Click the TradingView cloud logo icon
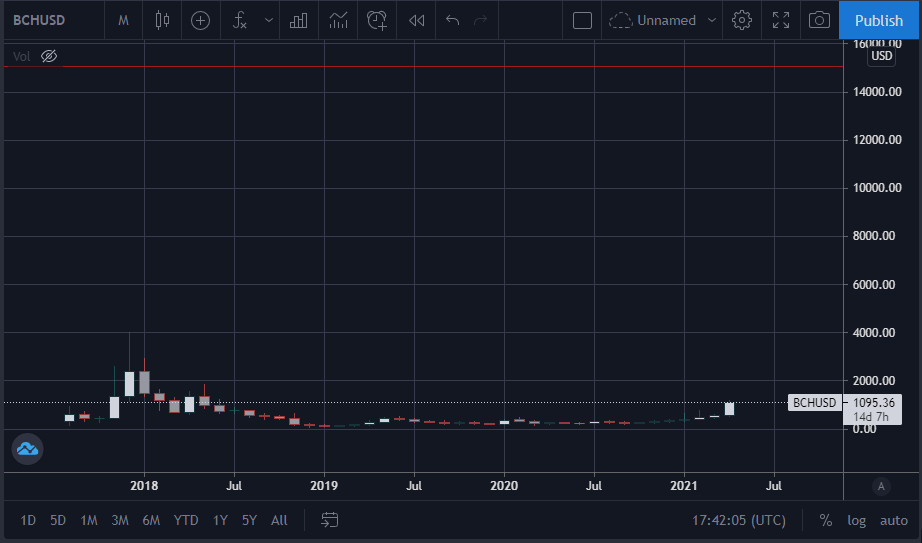Screen dimensions: 922x543 pyautogui.click(x=28, y=449)
